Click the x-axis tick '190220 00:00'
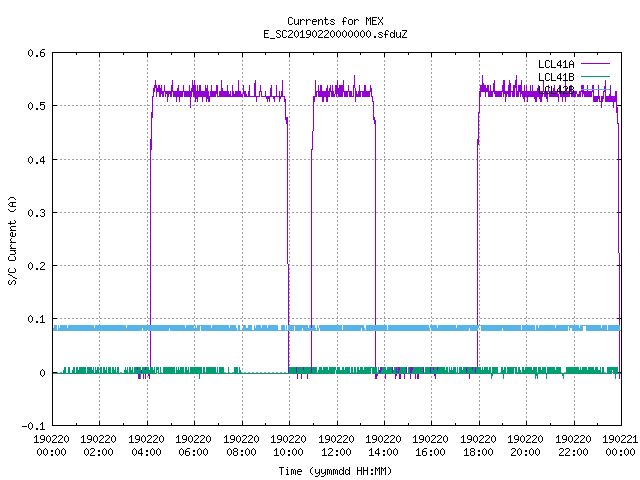The height and width of the screenshot is (480, 640). (51, 445)
